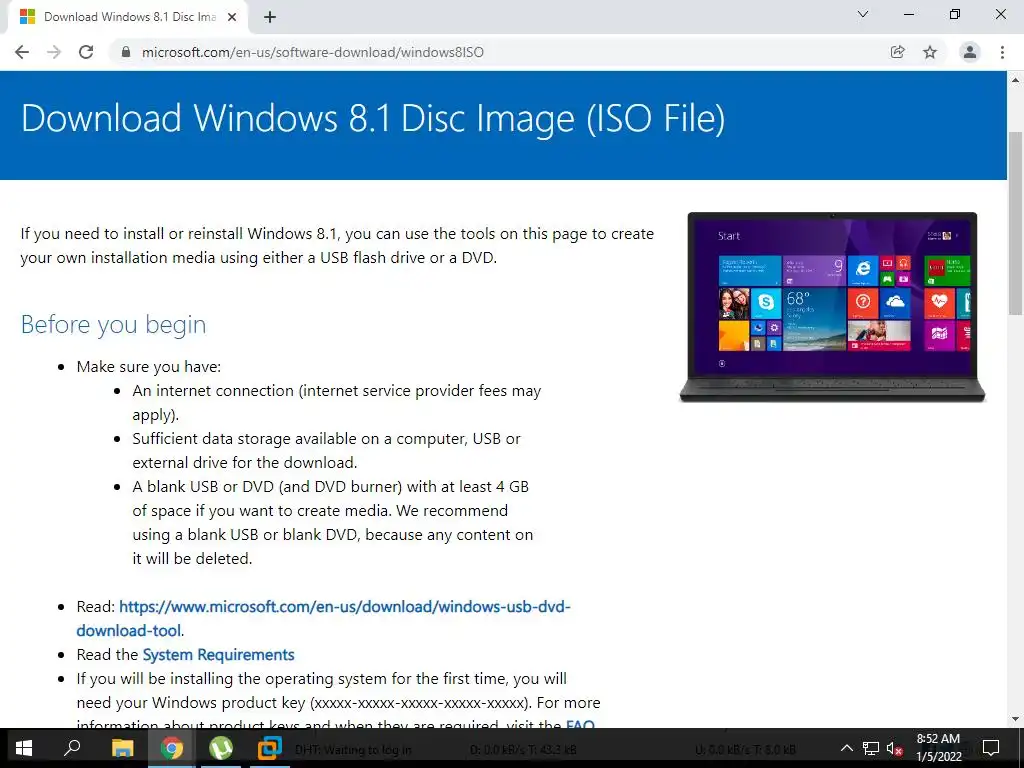This screenshot has height=768, width=1024.
Task: Open the clock showing 8:52 AM
Action: (938, 748)
